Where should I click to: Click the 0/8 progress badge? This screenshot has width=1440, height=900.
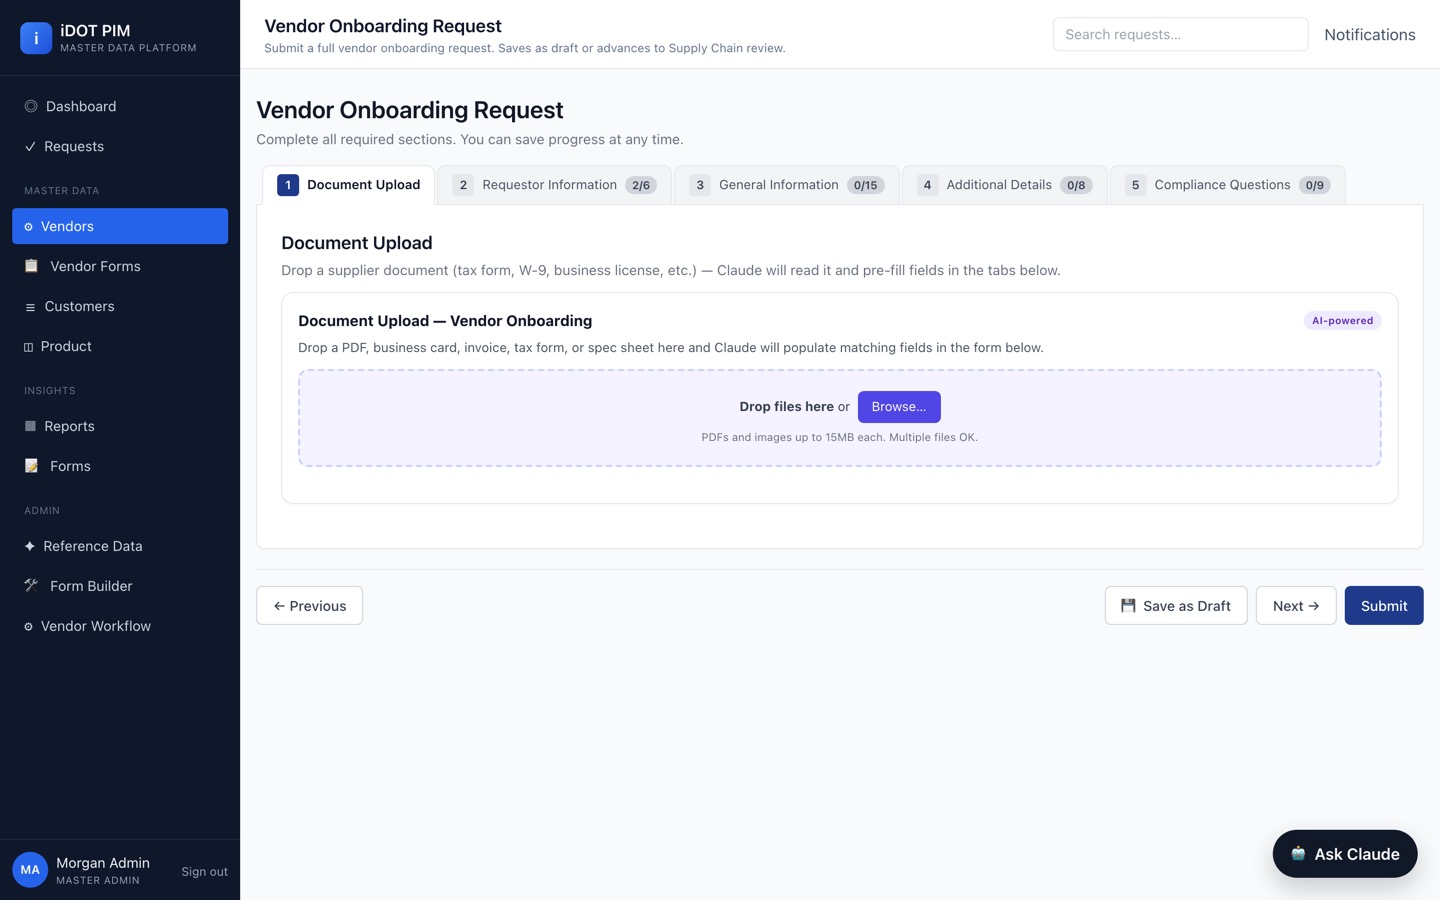pos(1076,185)
